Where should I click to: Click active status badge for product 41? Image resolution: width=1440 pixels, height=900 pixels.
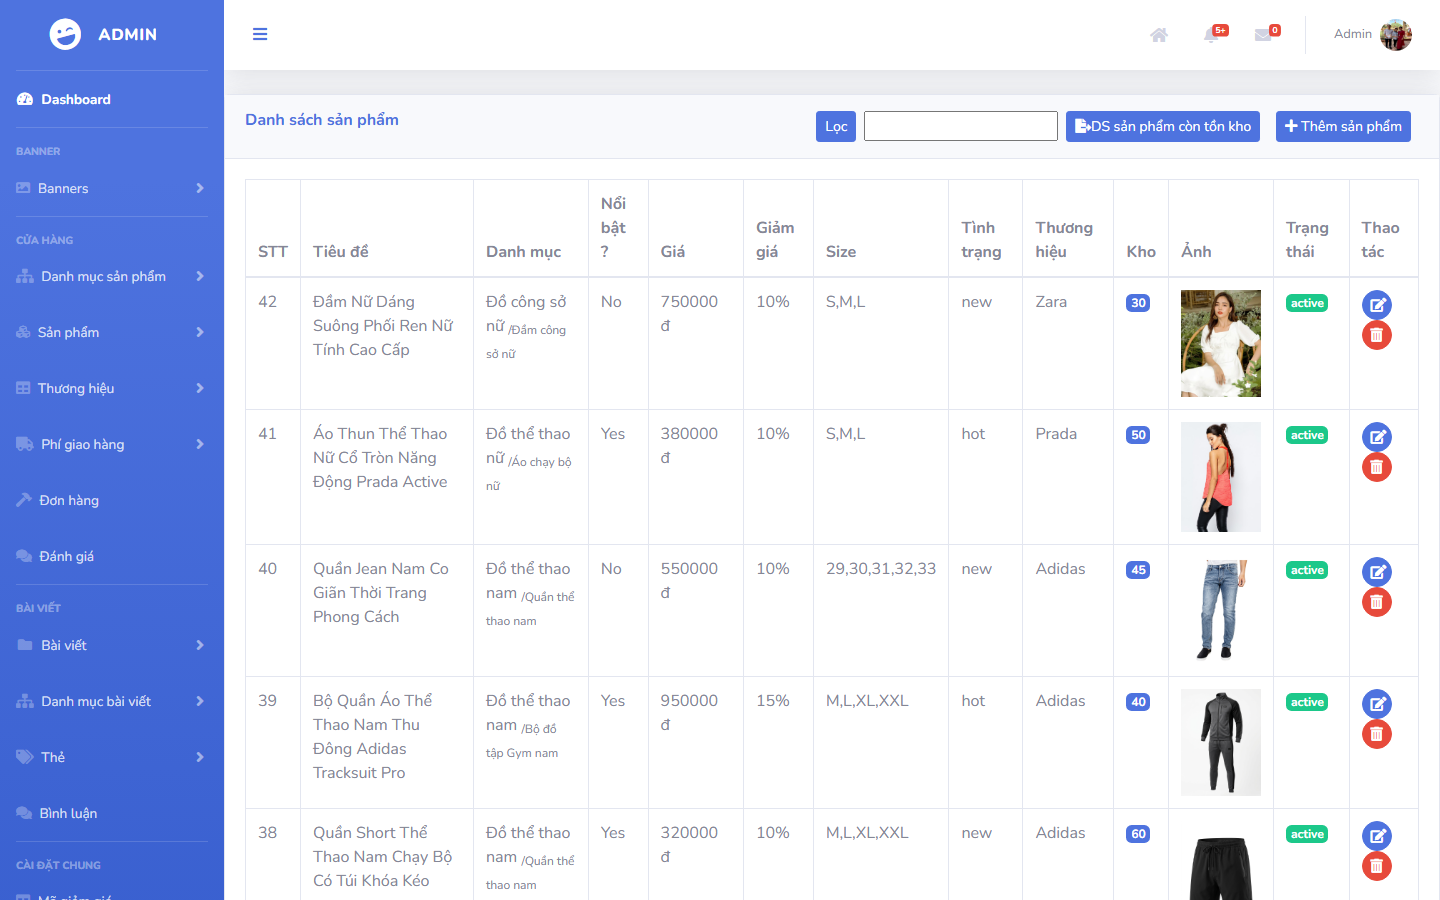[x=1307, y=435]
